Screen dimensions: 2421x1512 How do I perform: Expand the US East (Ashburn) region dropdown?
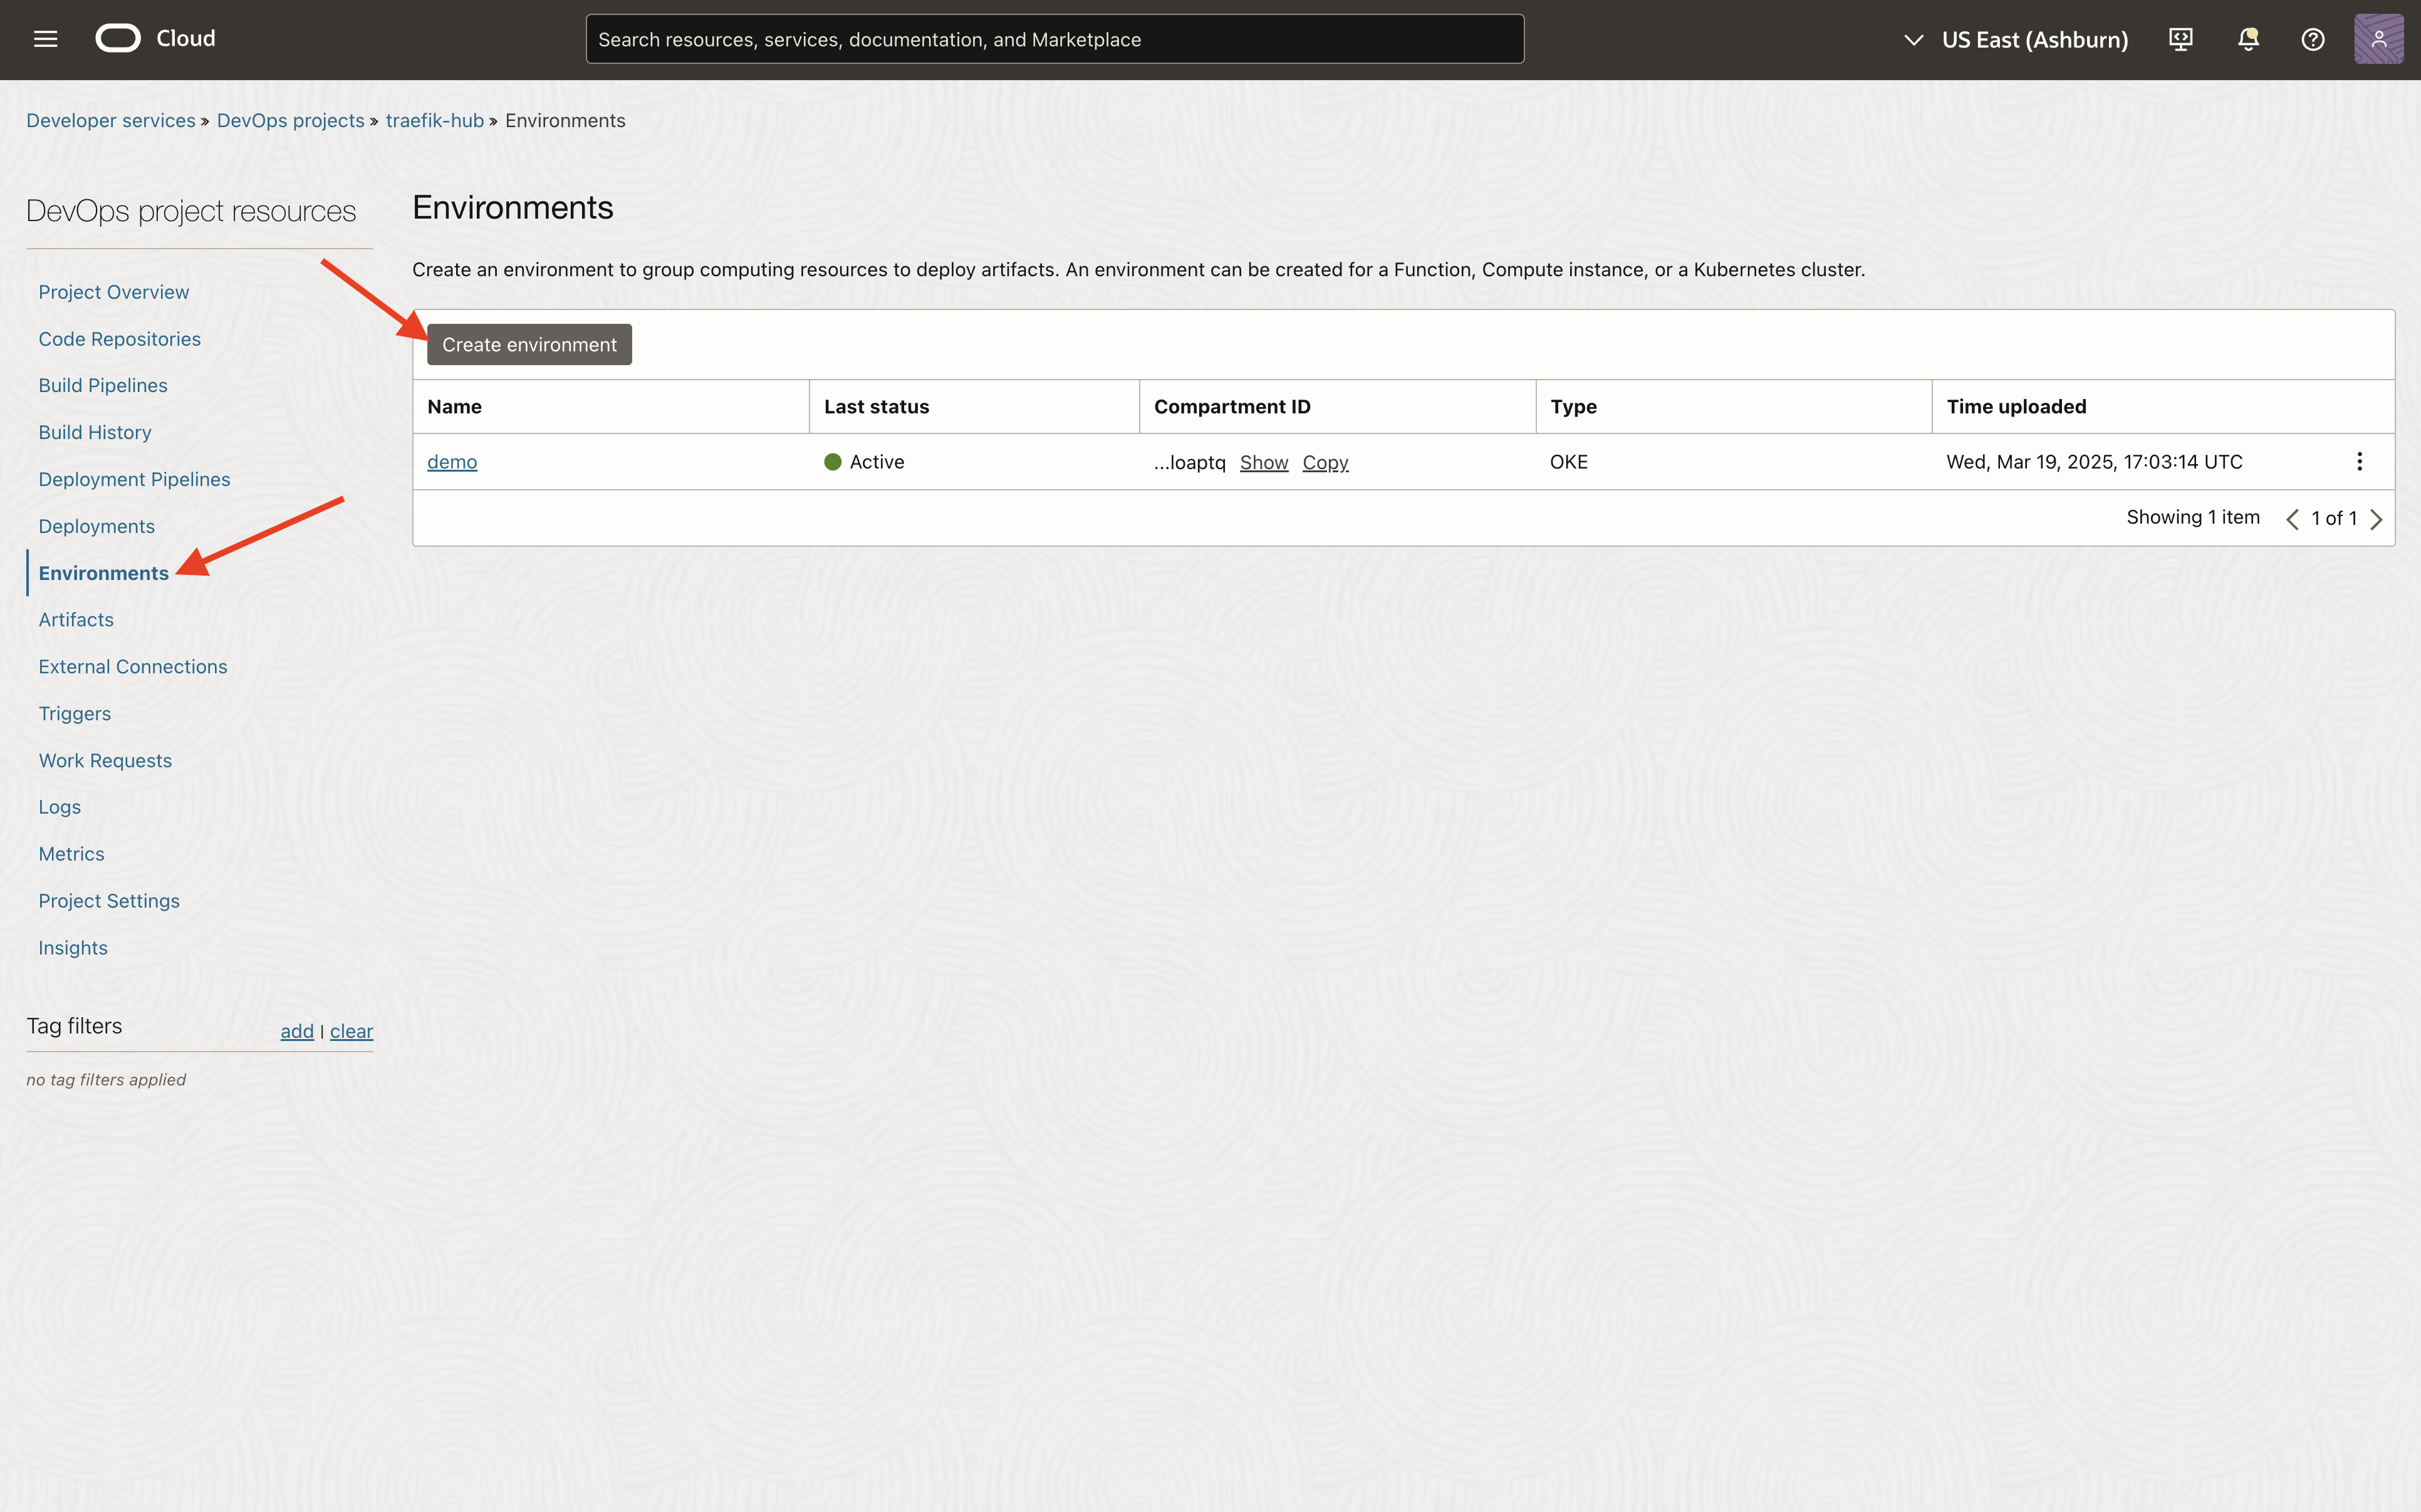coord(2016,39)
